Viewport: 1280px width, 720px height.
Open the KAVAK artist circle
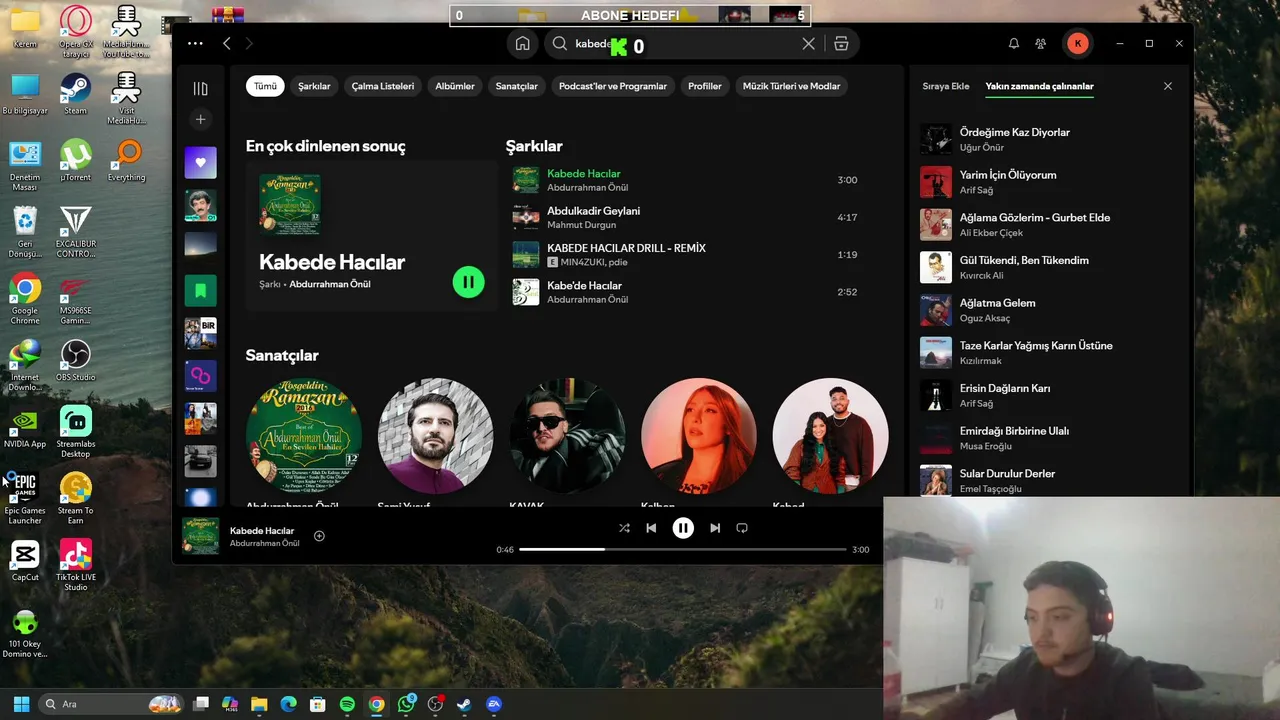(567, 436)
